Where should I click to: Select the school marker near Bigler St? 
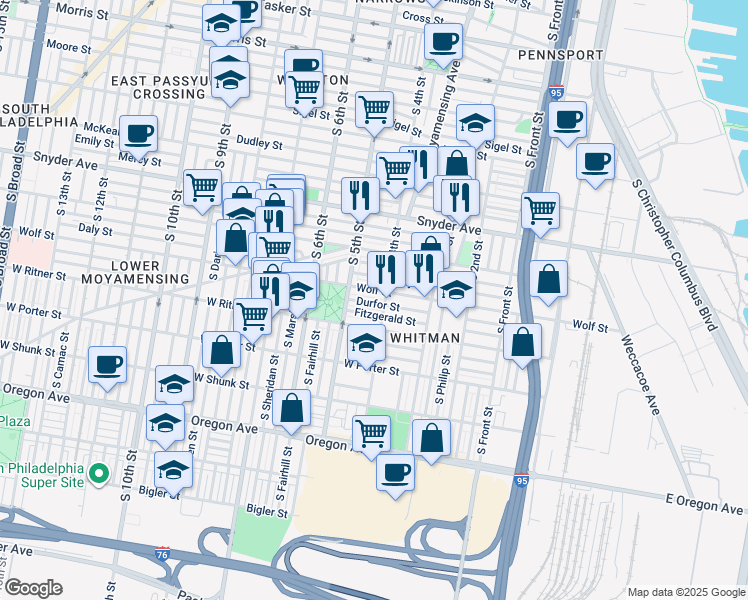click(173, 470)
